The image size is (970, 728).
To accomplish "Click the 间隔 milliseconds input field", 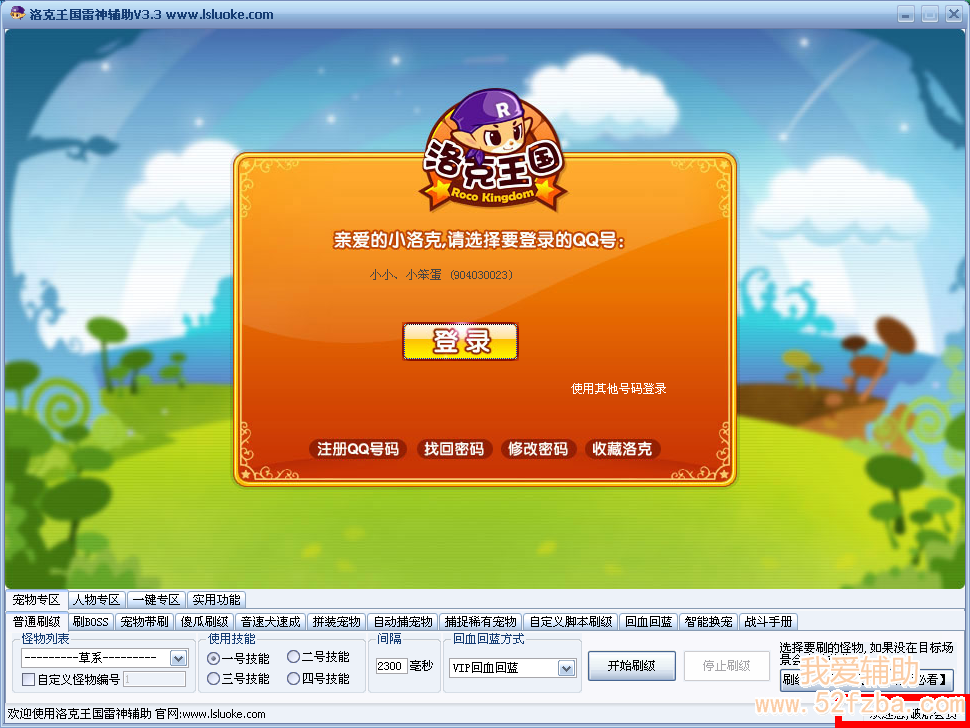I will (390, 666).
